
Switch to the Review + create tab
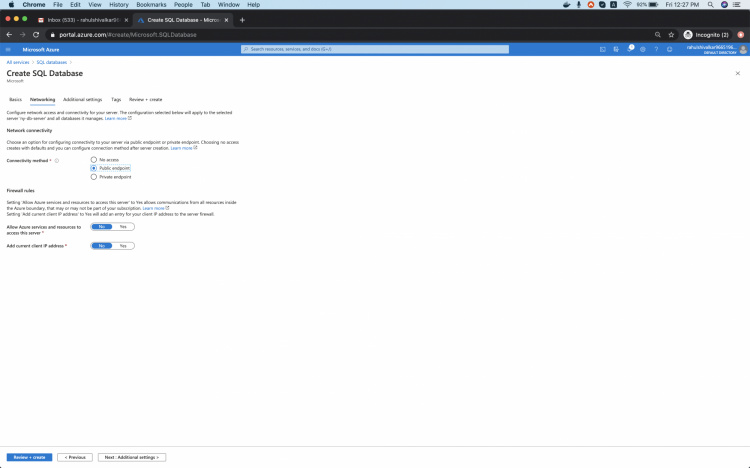pyautogui.click(x=145, y=99)
